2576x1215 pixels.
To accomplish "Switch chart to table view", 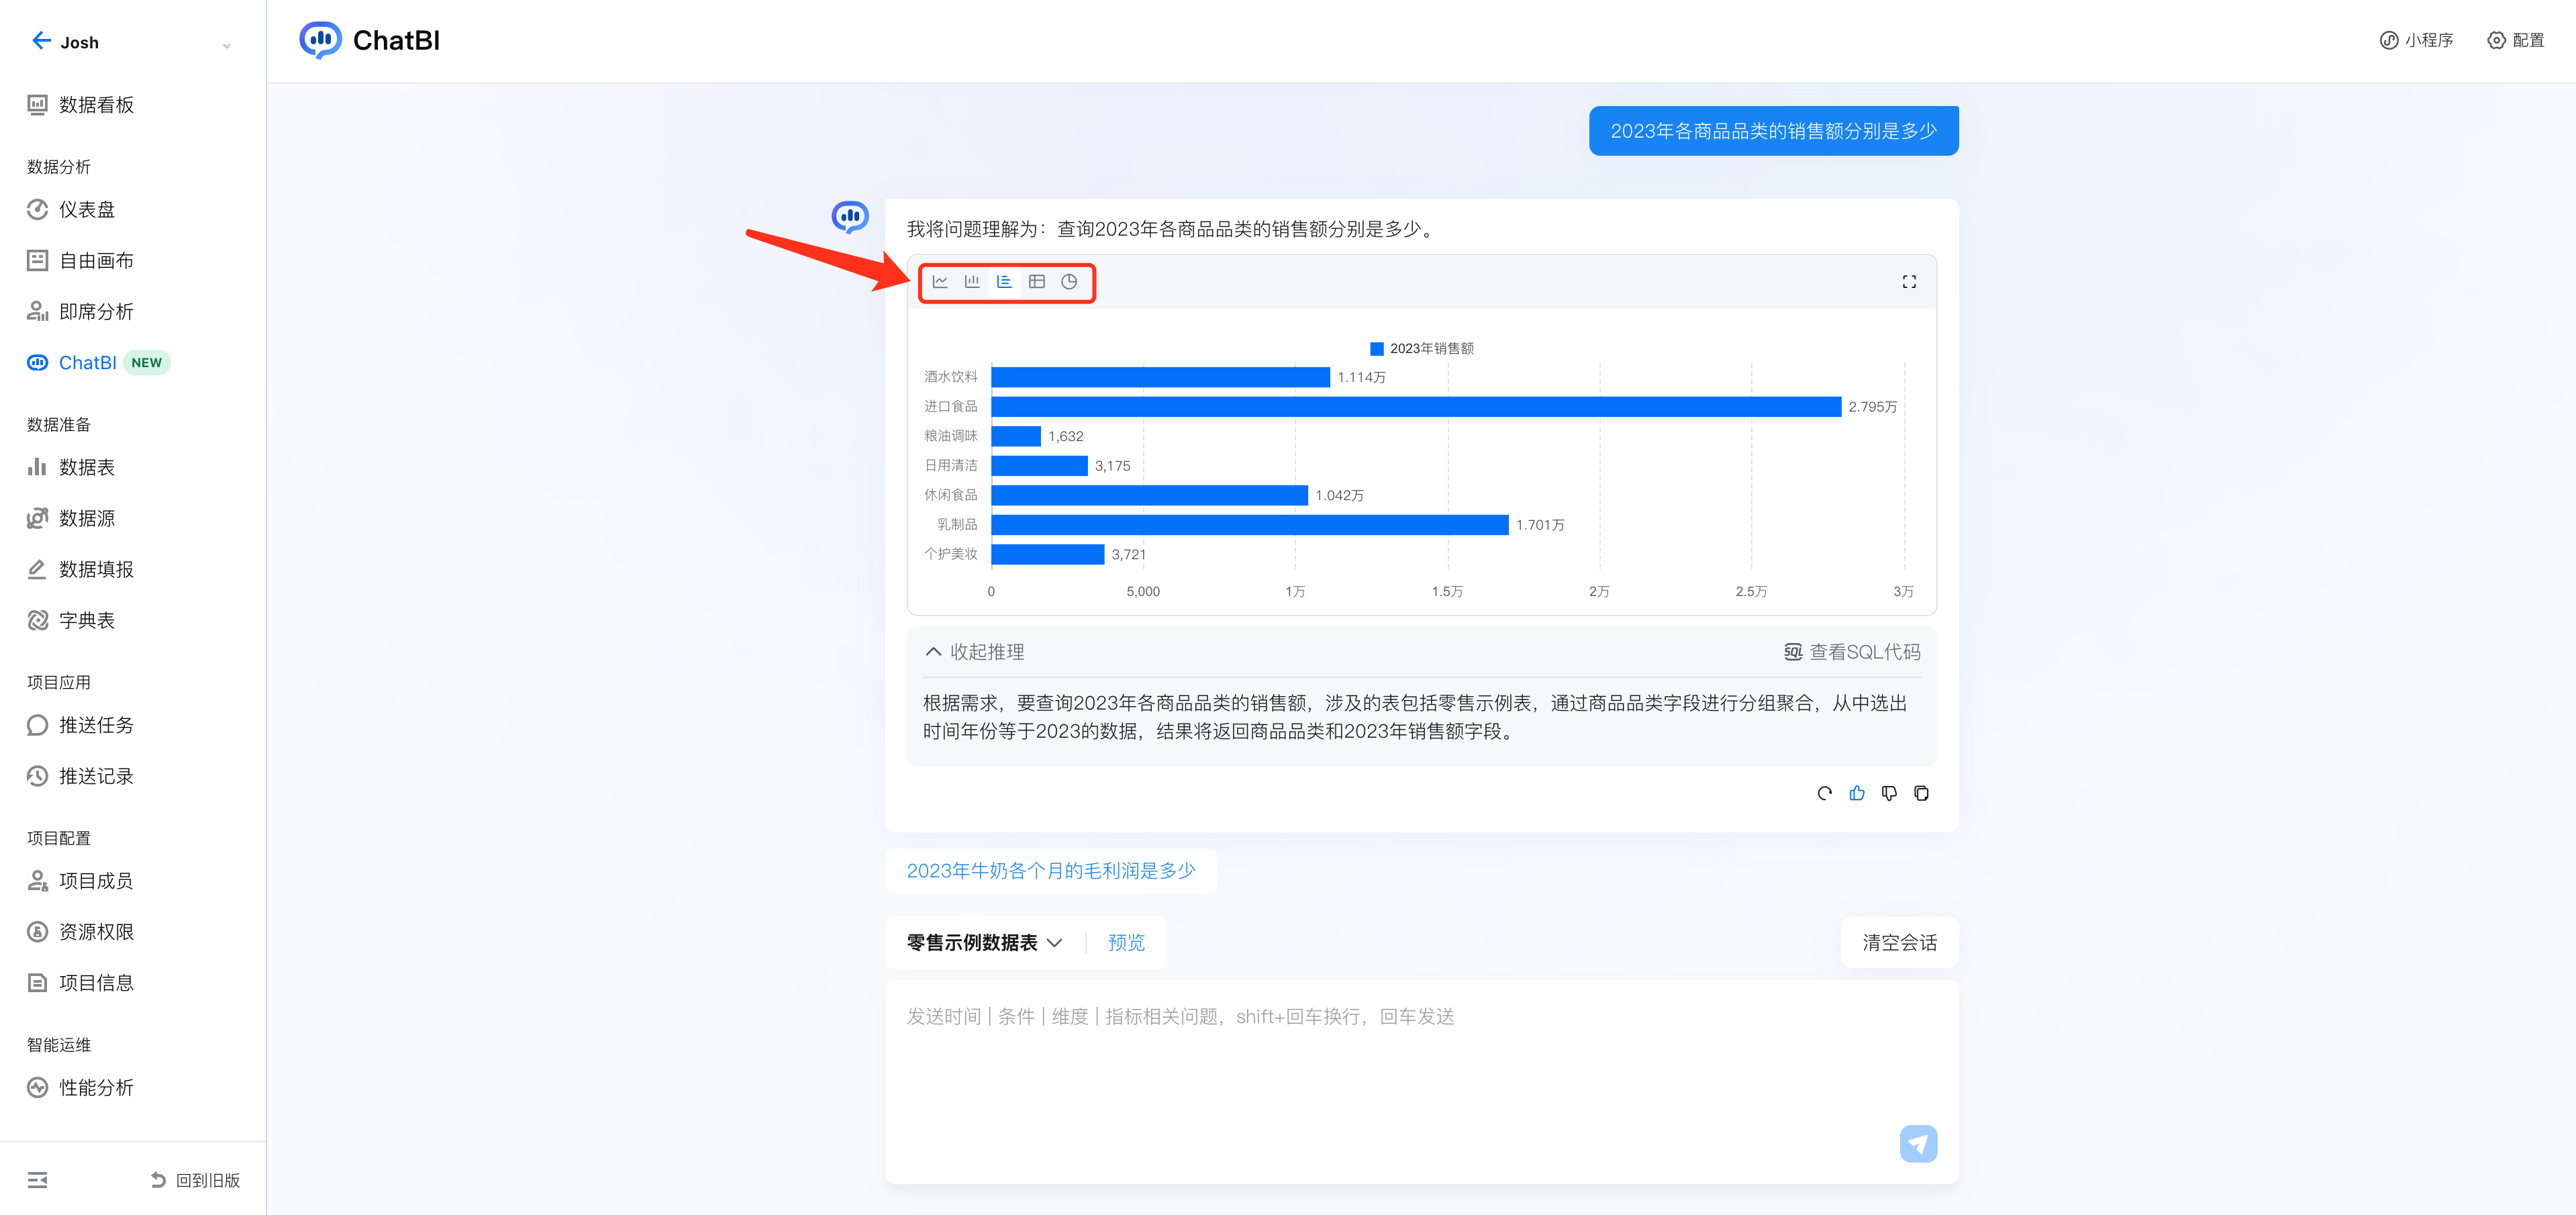I will [1036, 282].
